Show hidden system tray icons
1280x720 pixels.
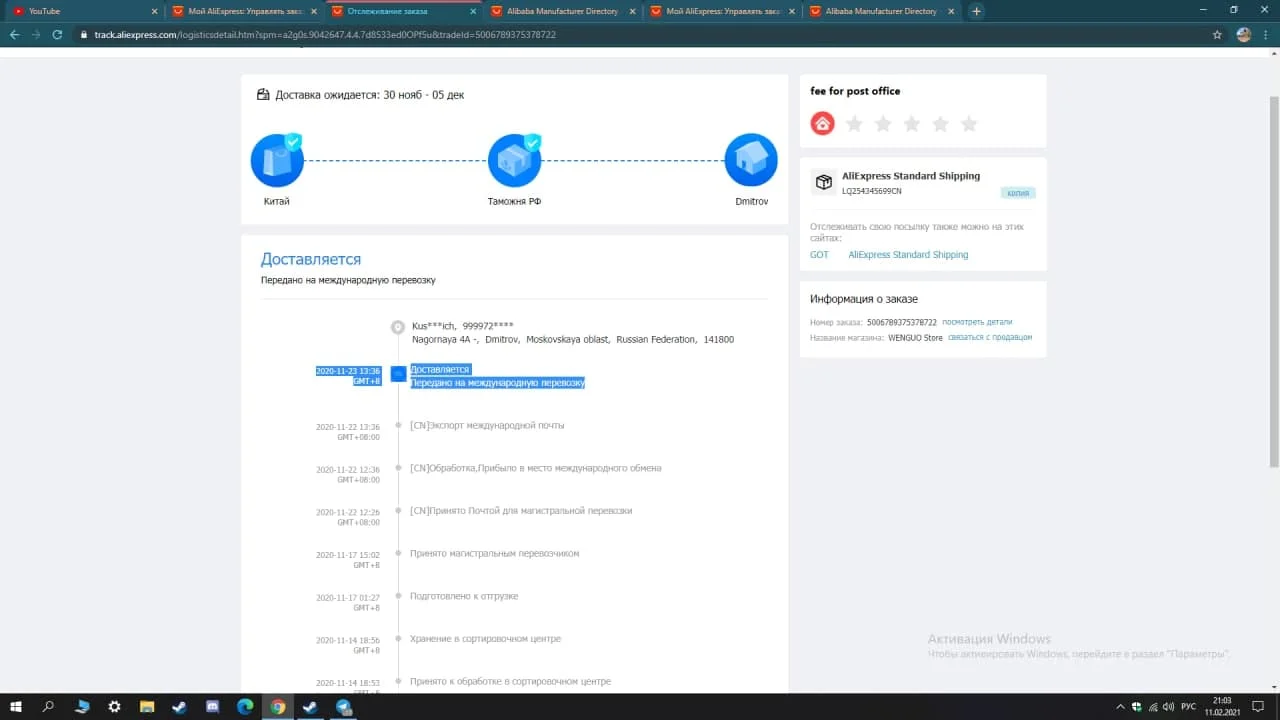click(1120, 707)
